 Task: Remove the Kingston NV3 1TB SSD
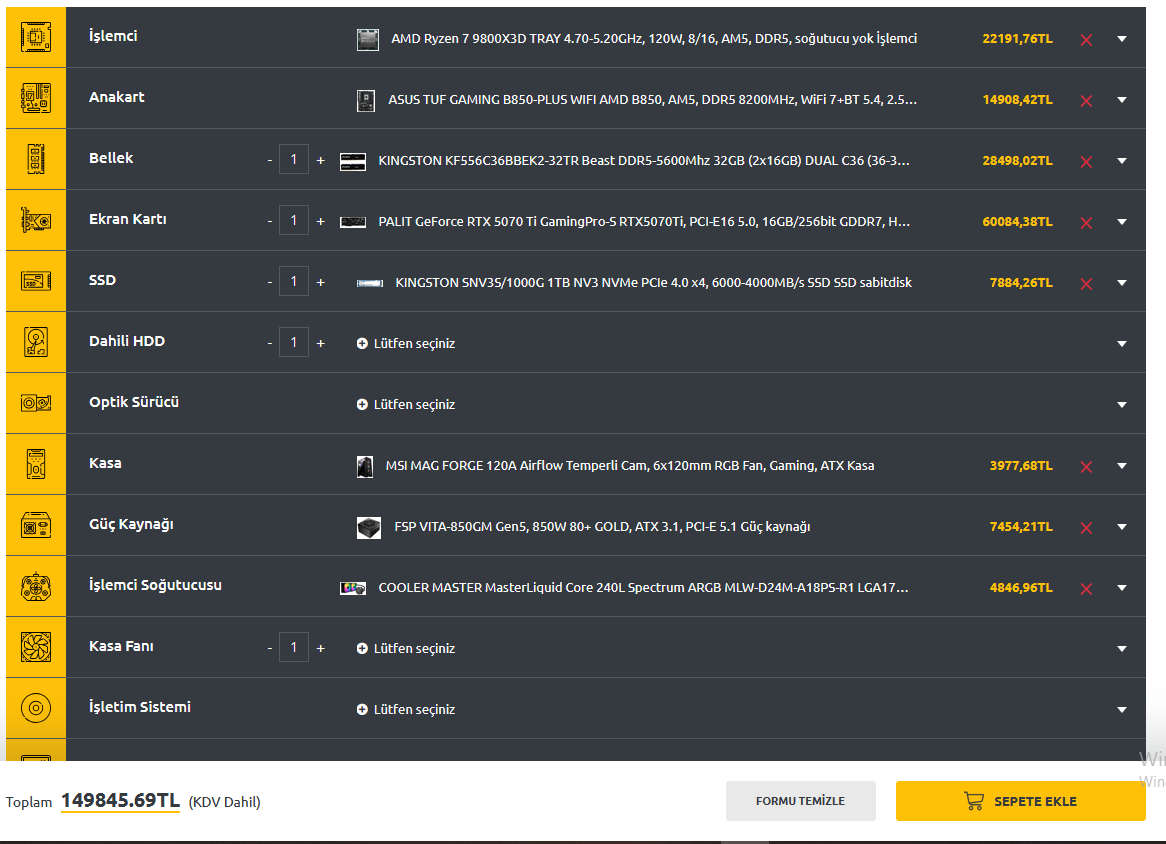[x=1086, y=284]
